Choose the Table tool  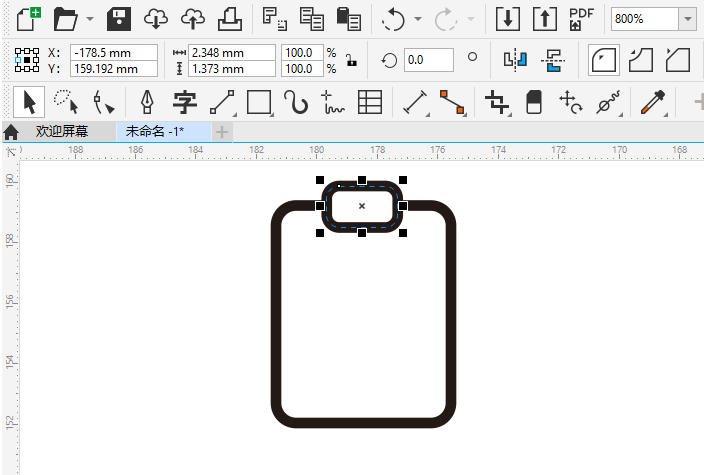pos(370,102)
